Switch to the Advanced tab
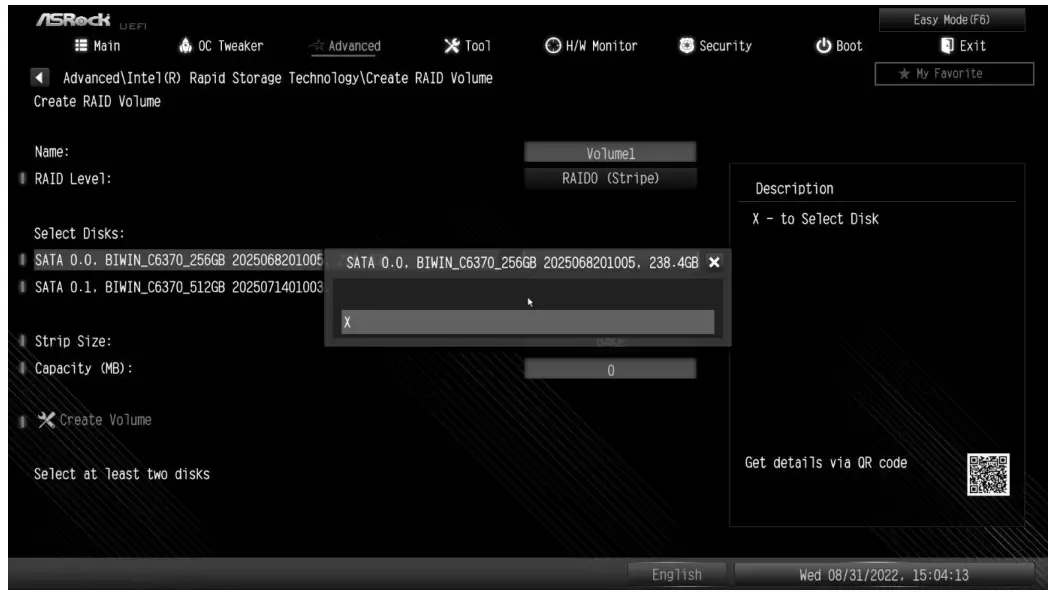The height and width of the screenshot is (599, 1053). (345, 46)
